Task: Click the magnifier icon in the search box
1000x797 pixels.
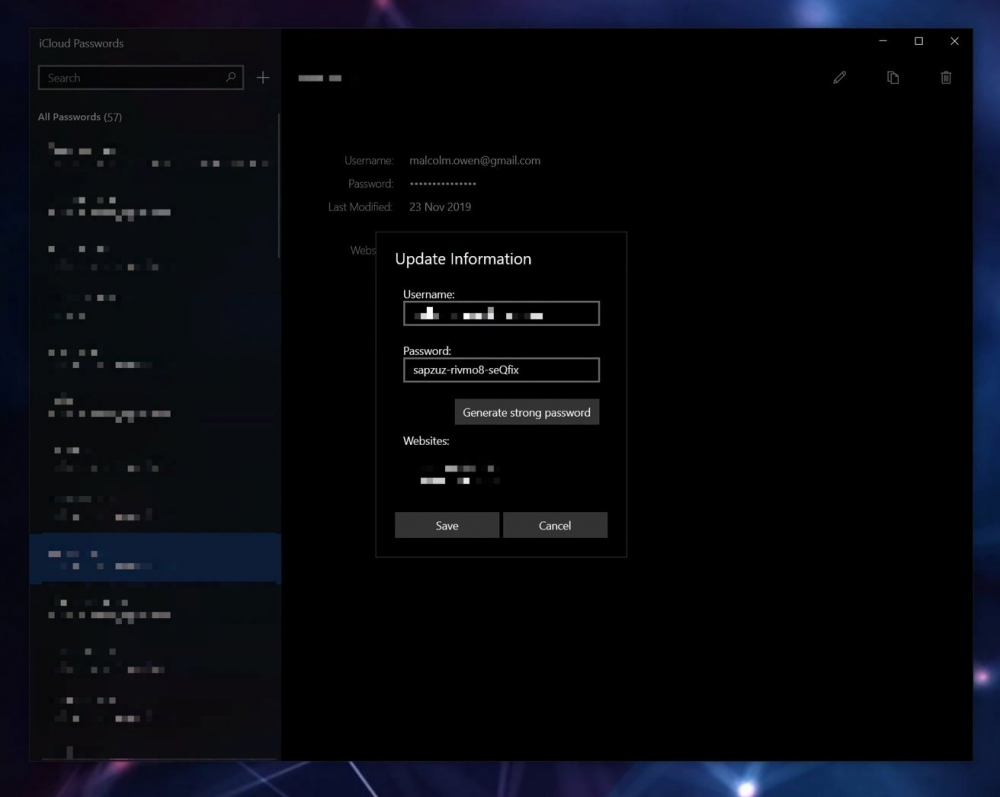Action: click(x=230, y=77)
